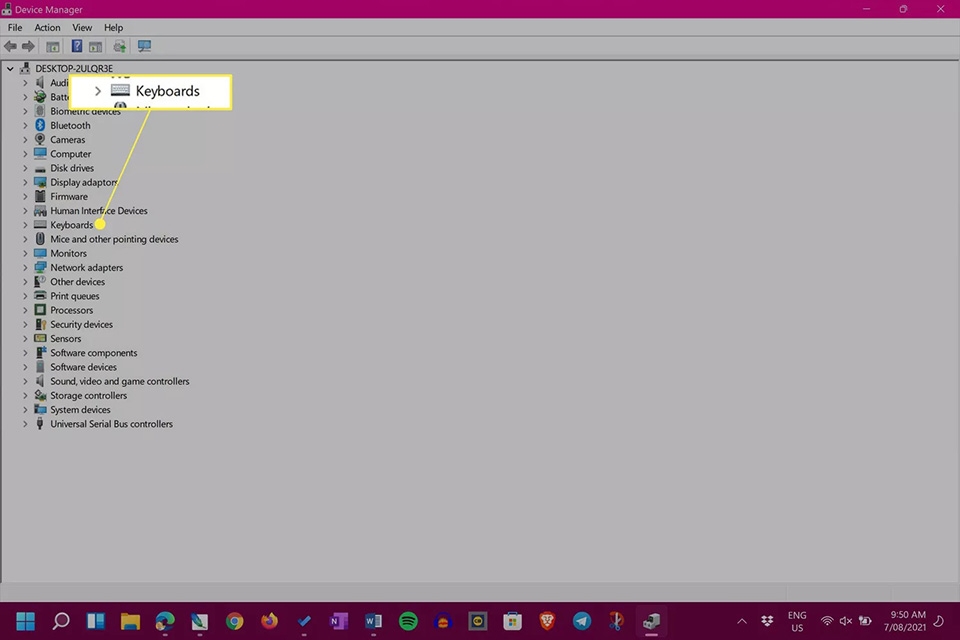
Task: Open taskbar Search magnifier
Action: click(61, 622)
